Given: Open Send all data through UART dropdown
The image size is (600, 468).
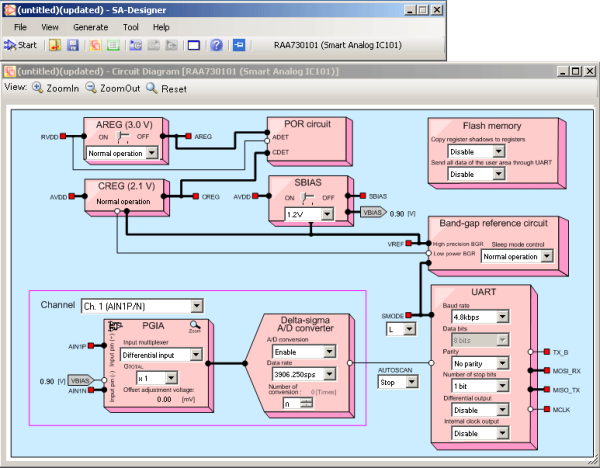Looking at the screenshot, I should pos(476,174).
